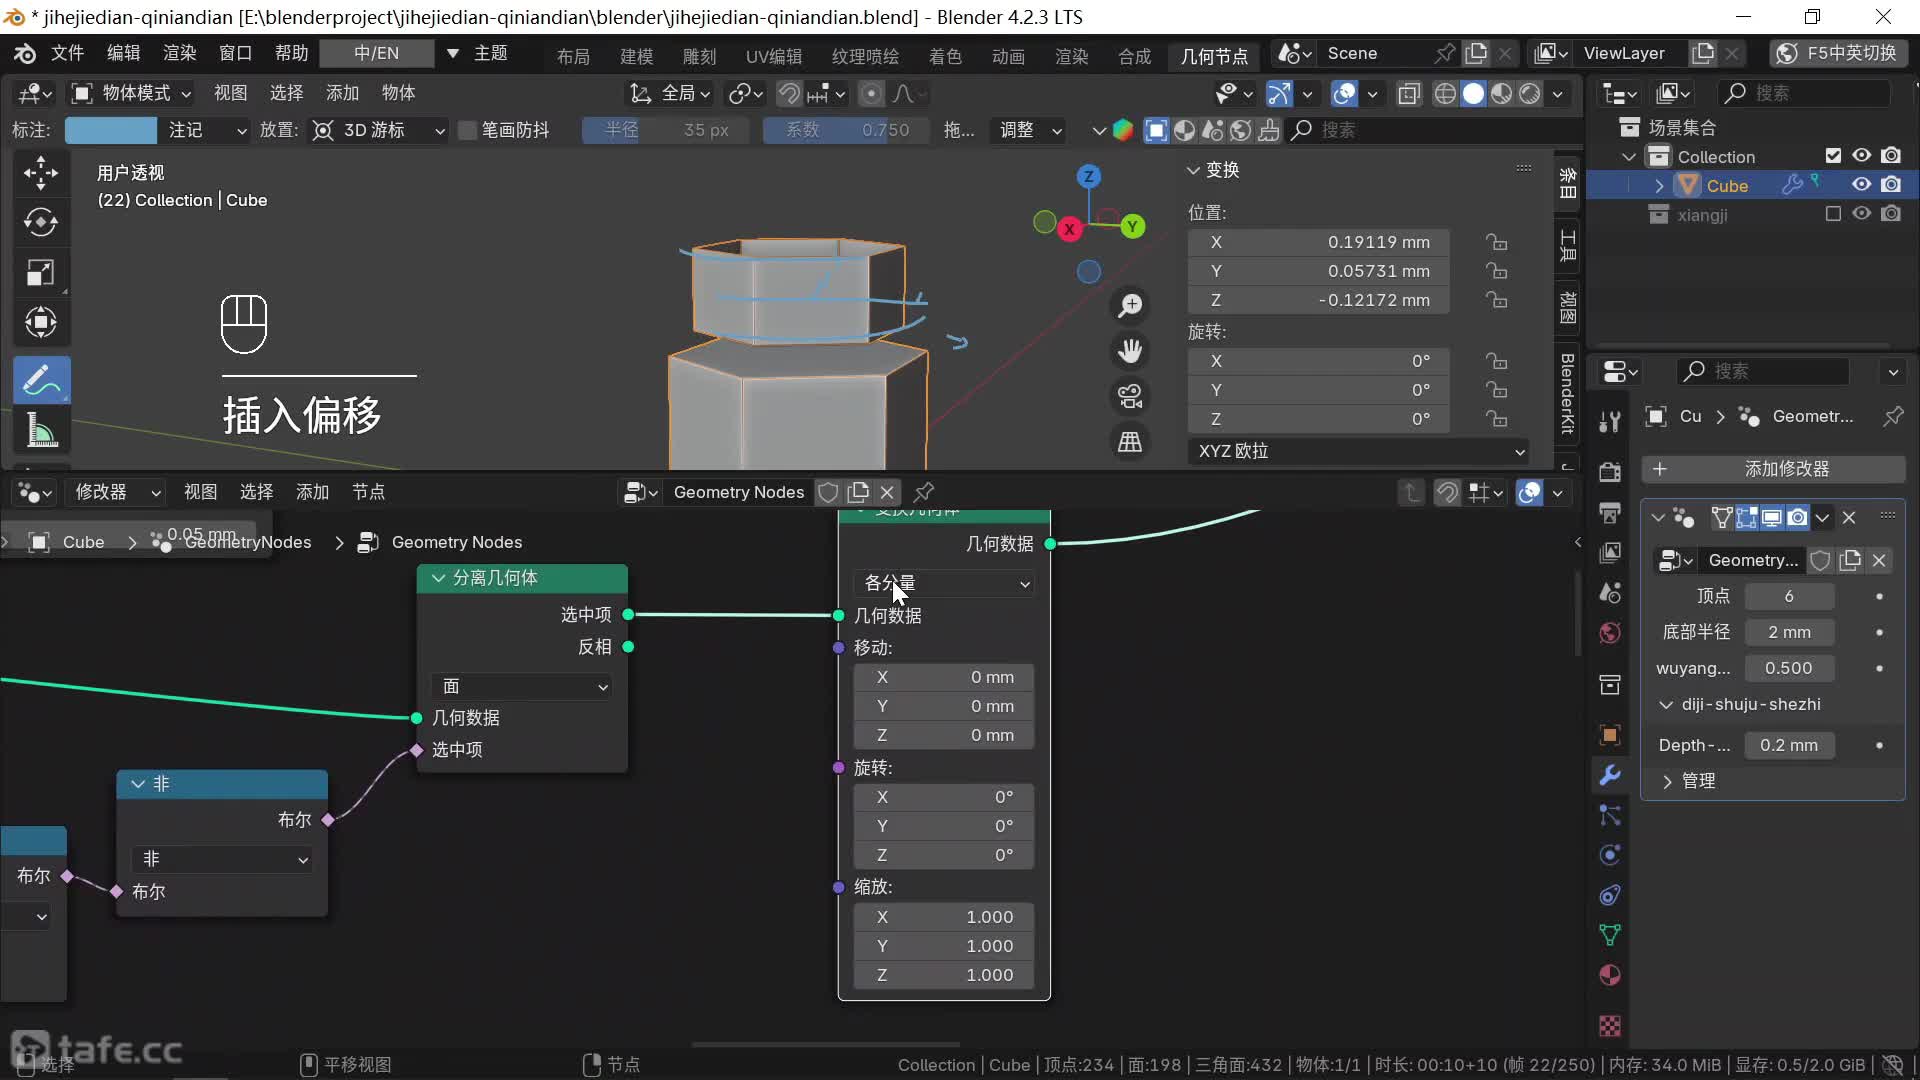1920x1080 pixels.
Task: Click the pan view hand icon
Action: [1130, 351]
